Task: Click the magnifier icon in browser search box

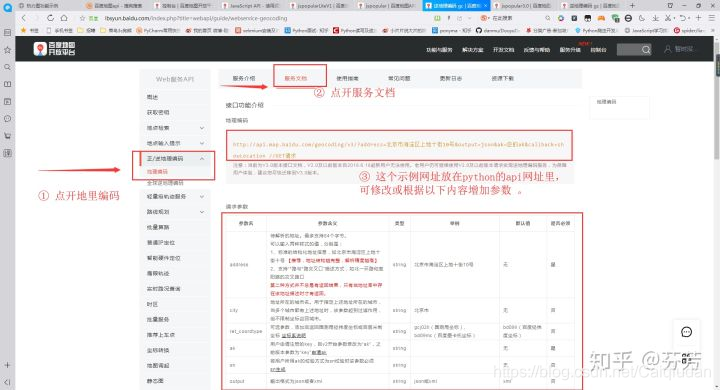Action: (548, 18)
